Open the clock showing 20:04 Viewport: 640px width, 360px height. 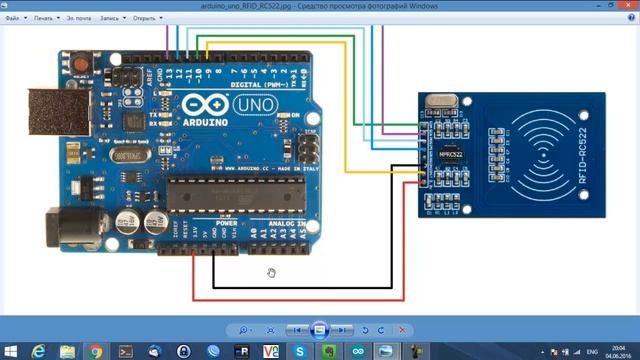point(618,352)
